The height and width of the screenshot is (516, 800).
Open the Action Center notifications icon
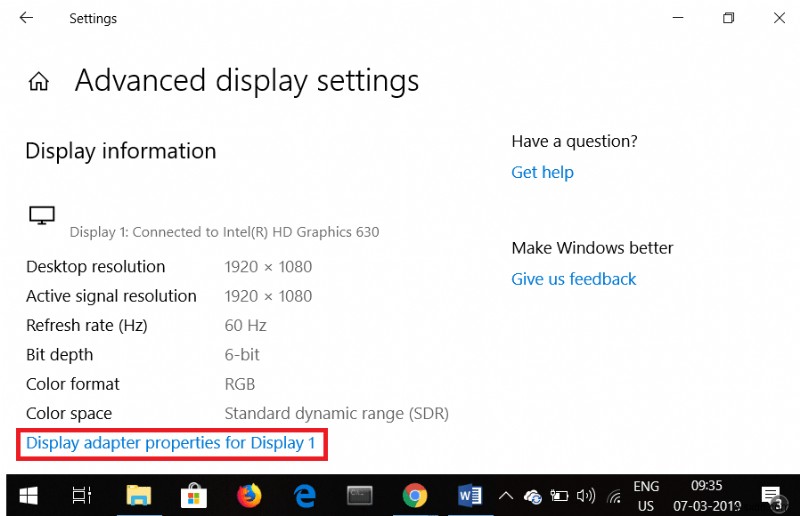tap(772, 497)
